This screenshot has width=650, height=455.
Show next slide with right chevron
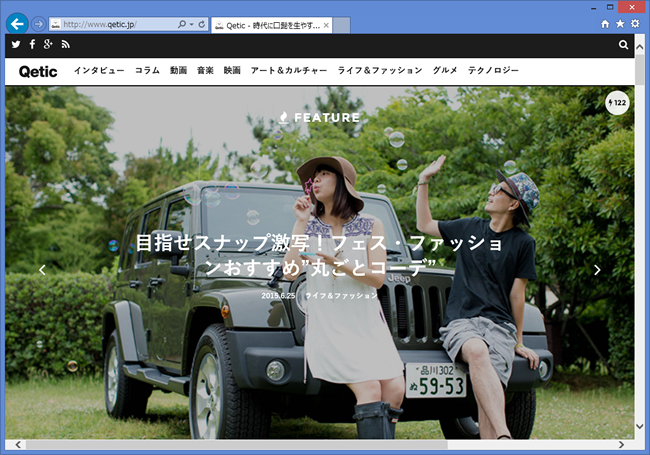click(x=597, y=270)
